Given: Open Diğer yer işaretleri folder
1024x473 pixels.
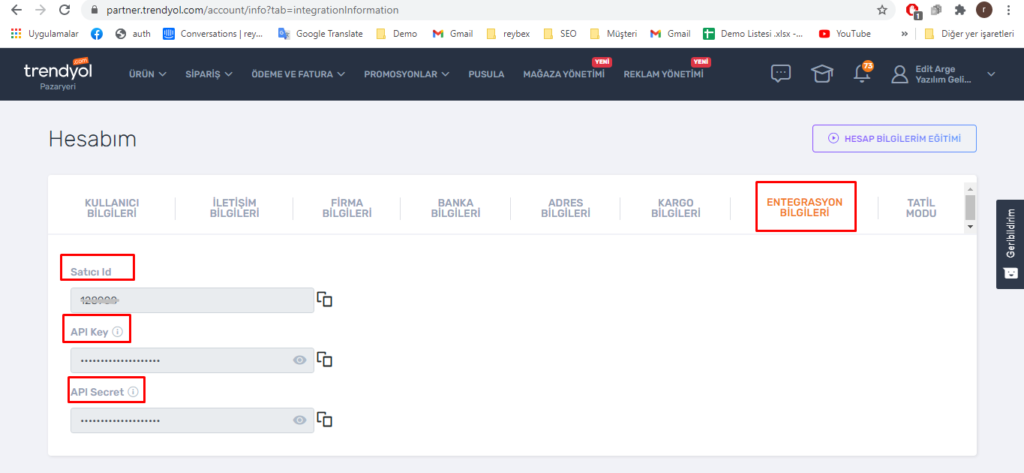Looking at the screenshot, I should [x=969, y=33].
